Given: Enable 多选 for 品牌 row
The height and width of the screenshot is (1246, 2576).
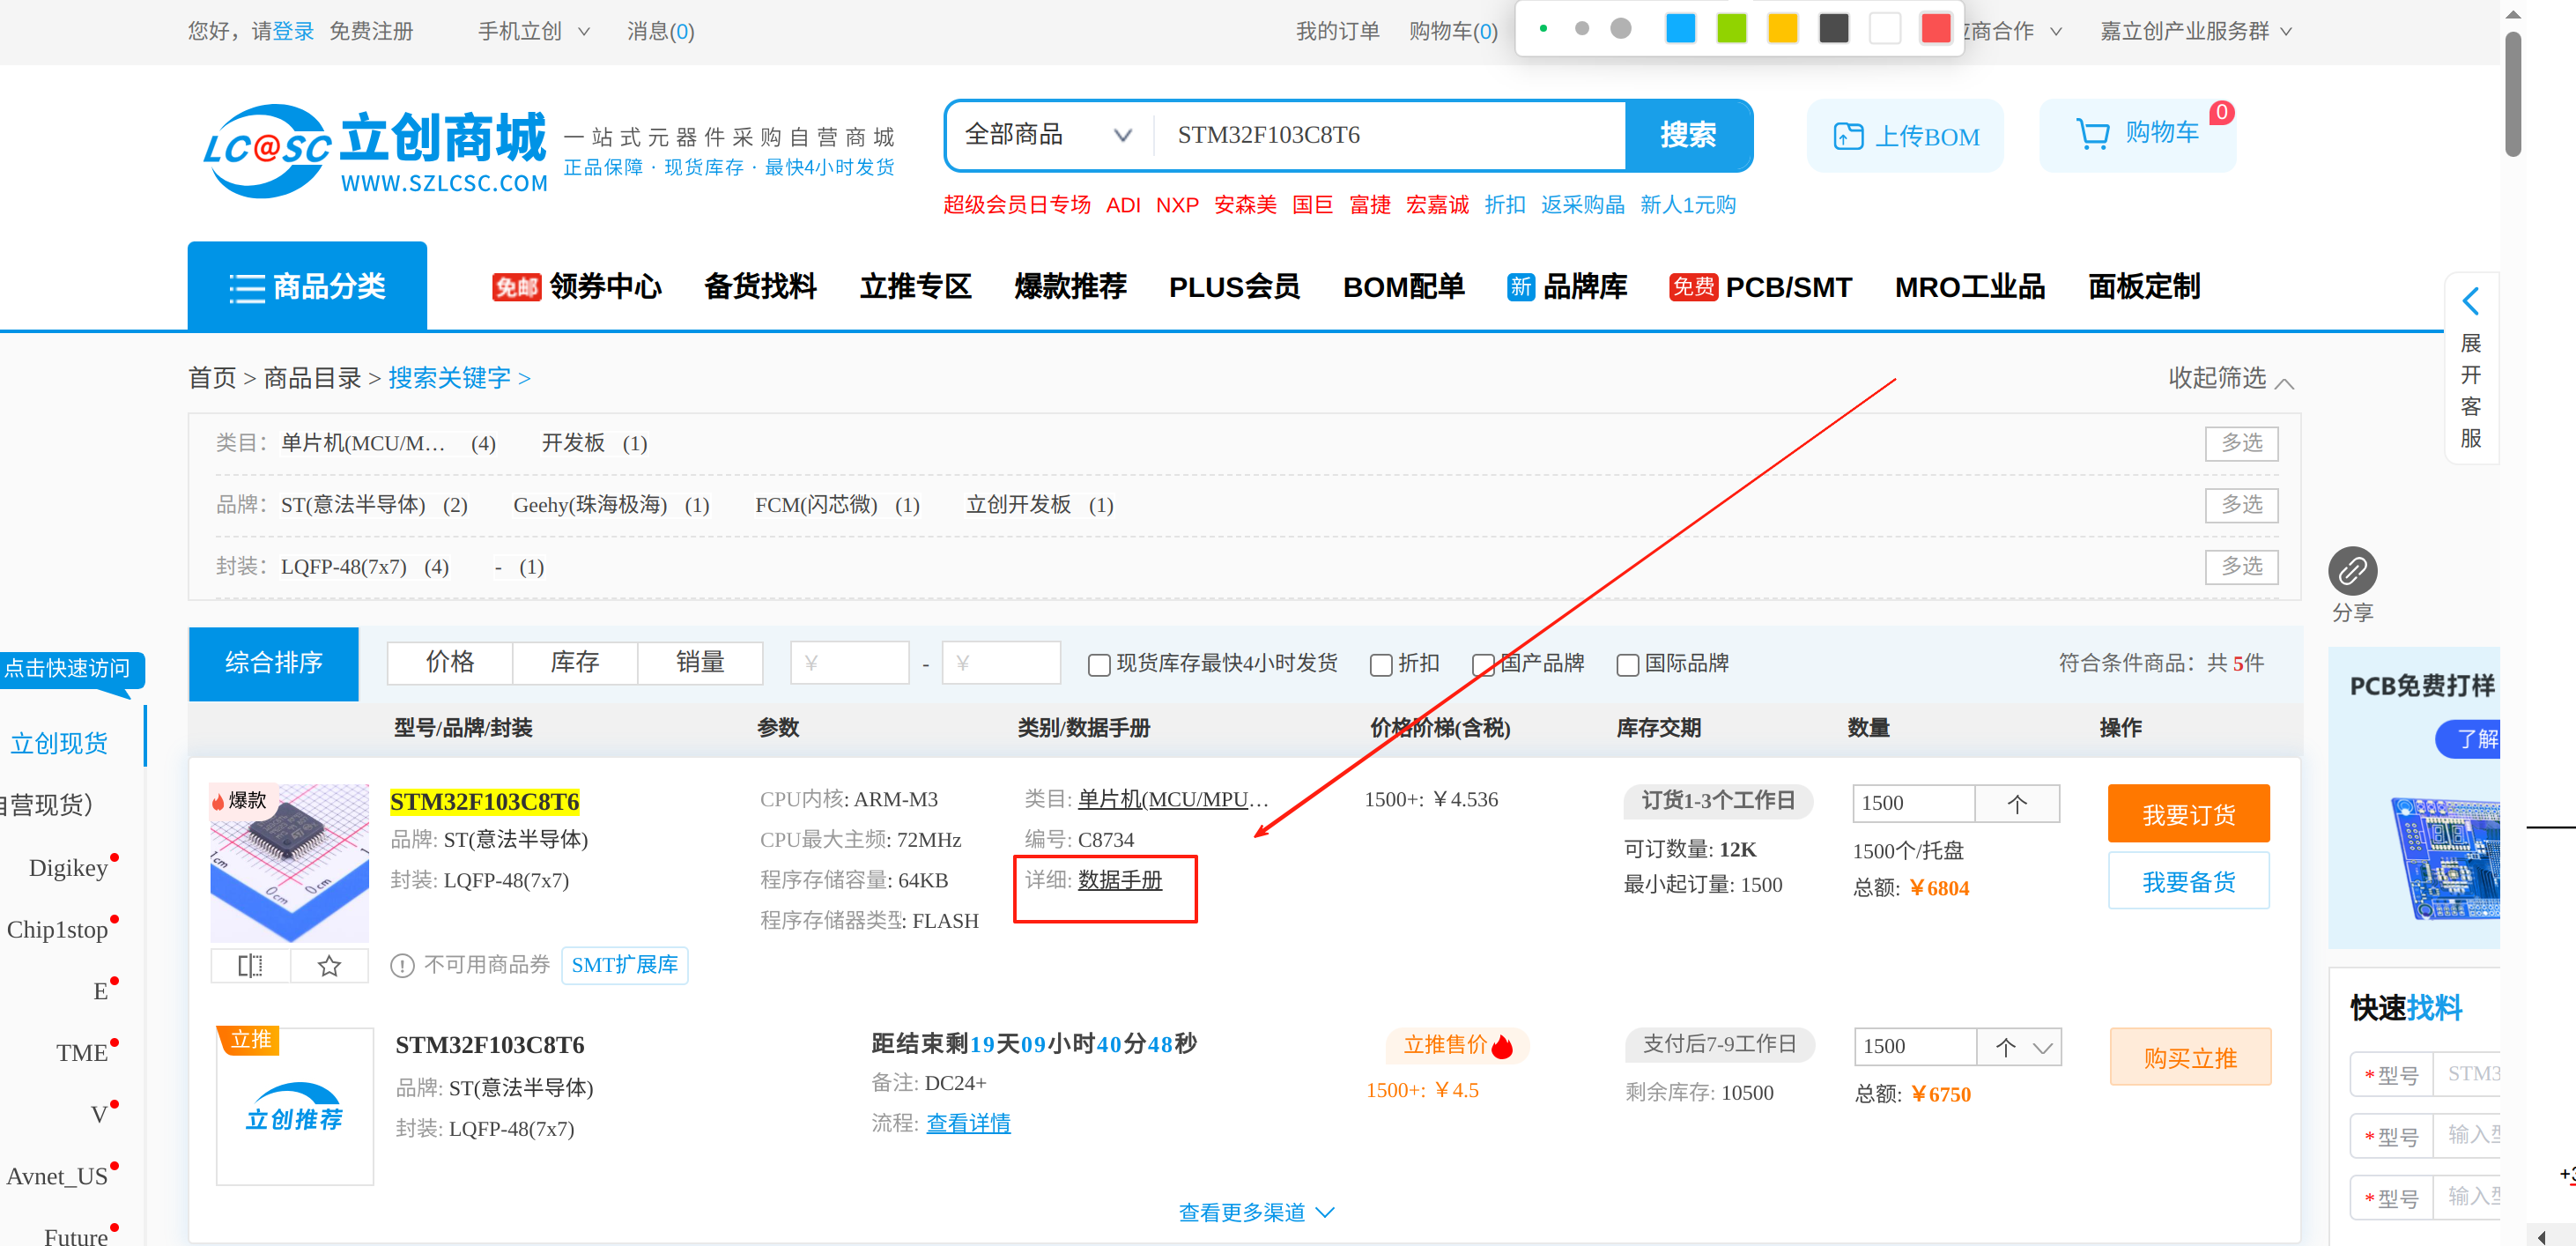Looking at the screenshot, I should pos(2241,505).
